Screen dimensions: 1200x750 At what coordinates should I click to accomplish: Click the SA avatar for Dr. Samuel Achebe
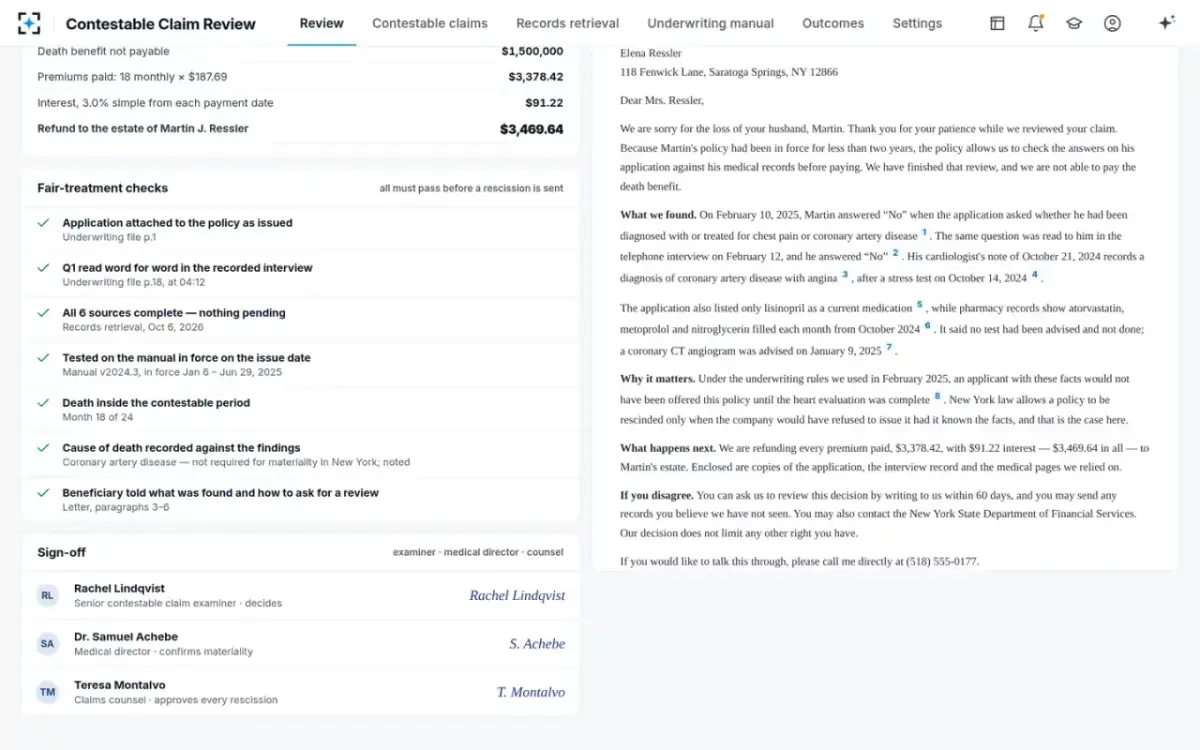pyautogui.click(x=47, y=644)
